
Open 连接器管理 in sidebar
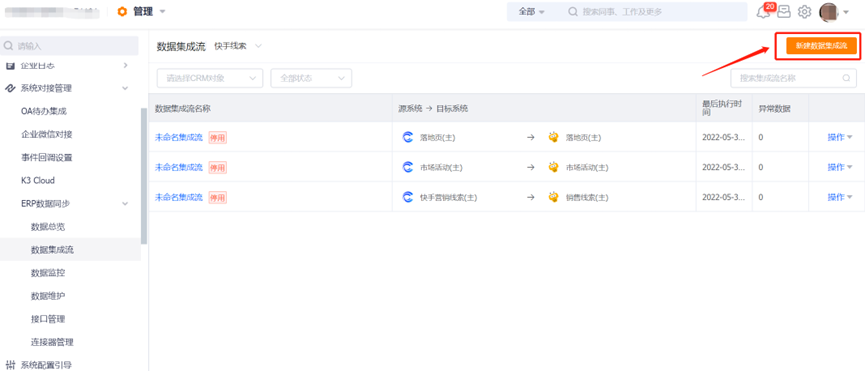[52, 342]
